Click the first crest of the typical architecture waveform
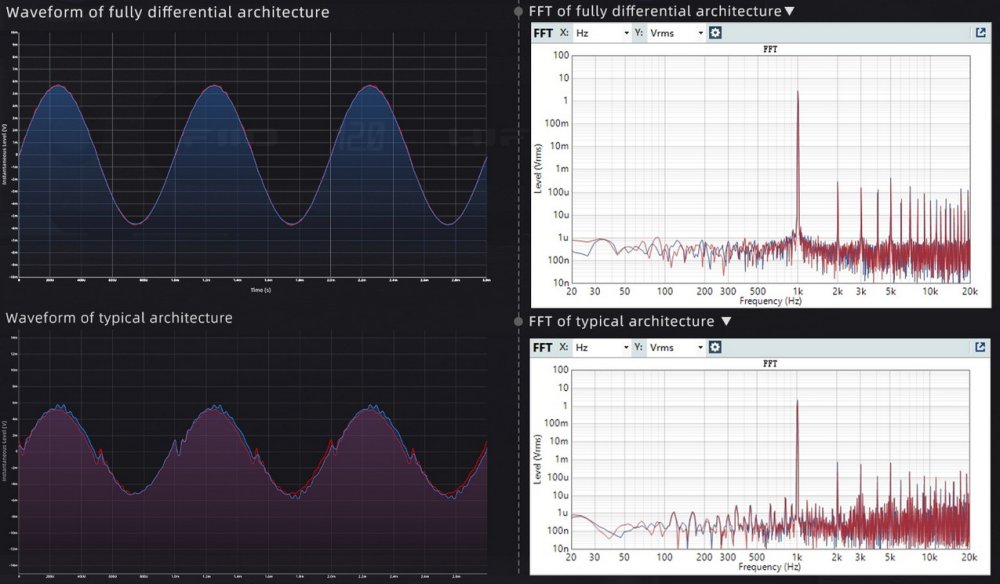Image resolution: width=1000 pixels, height=584 pixels. click(59, 408)
